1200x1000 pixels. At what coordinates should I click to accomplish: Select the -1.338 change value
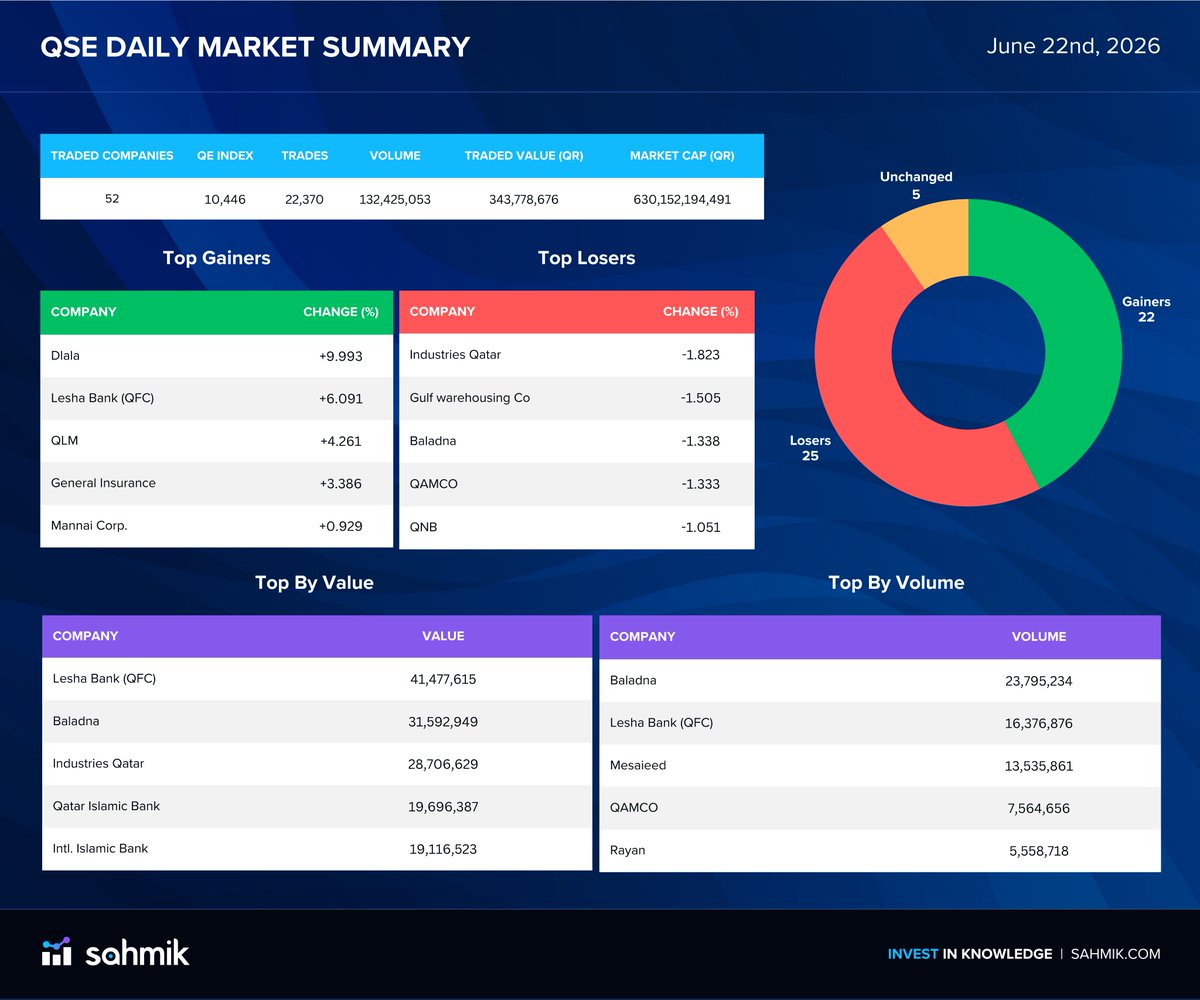tap(700, 441)
